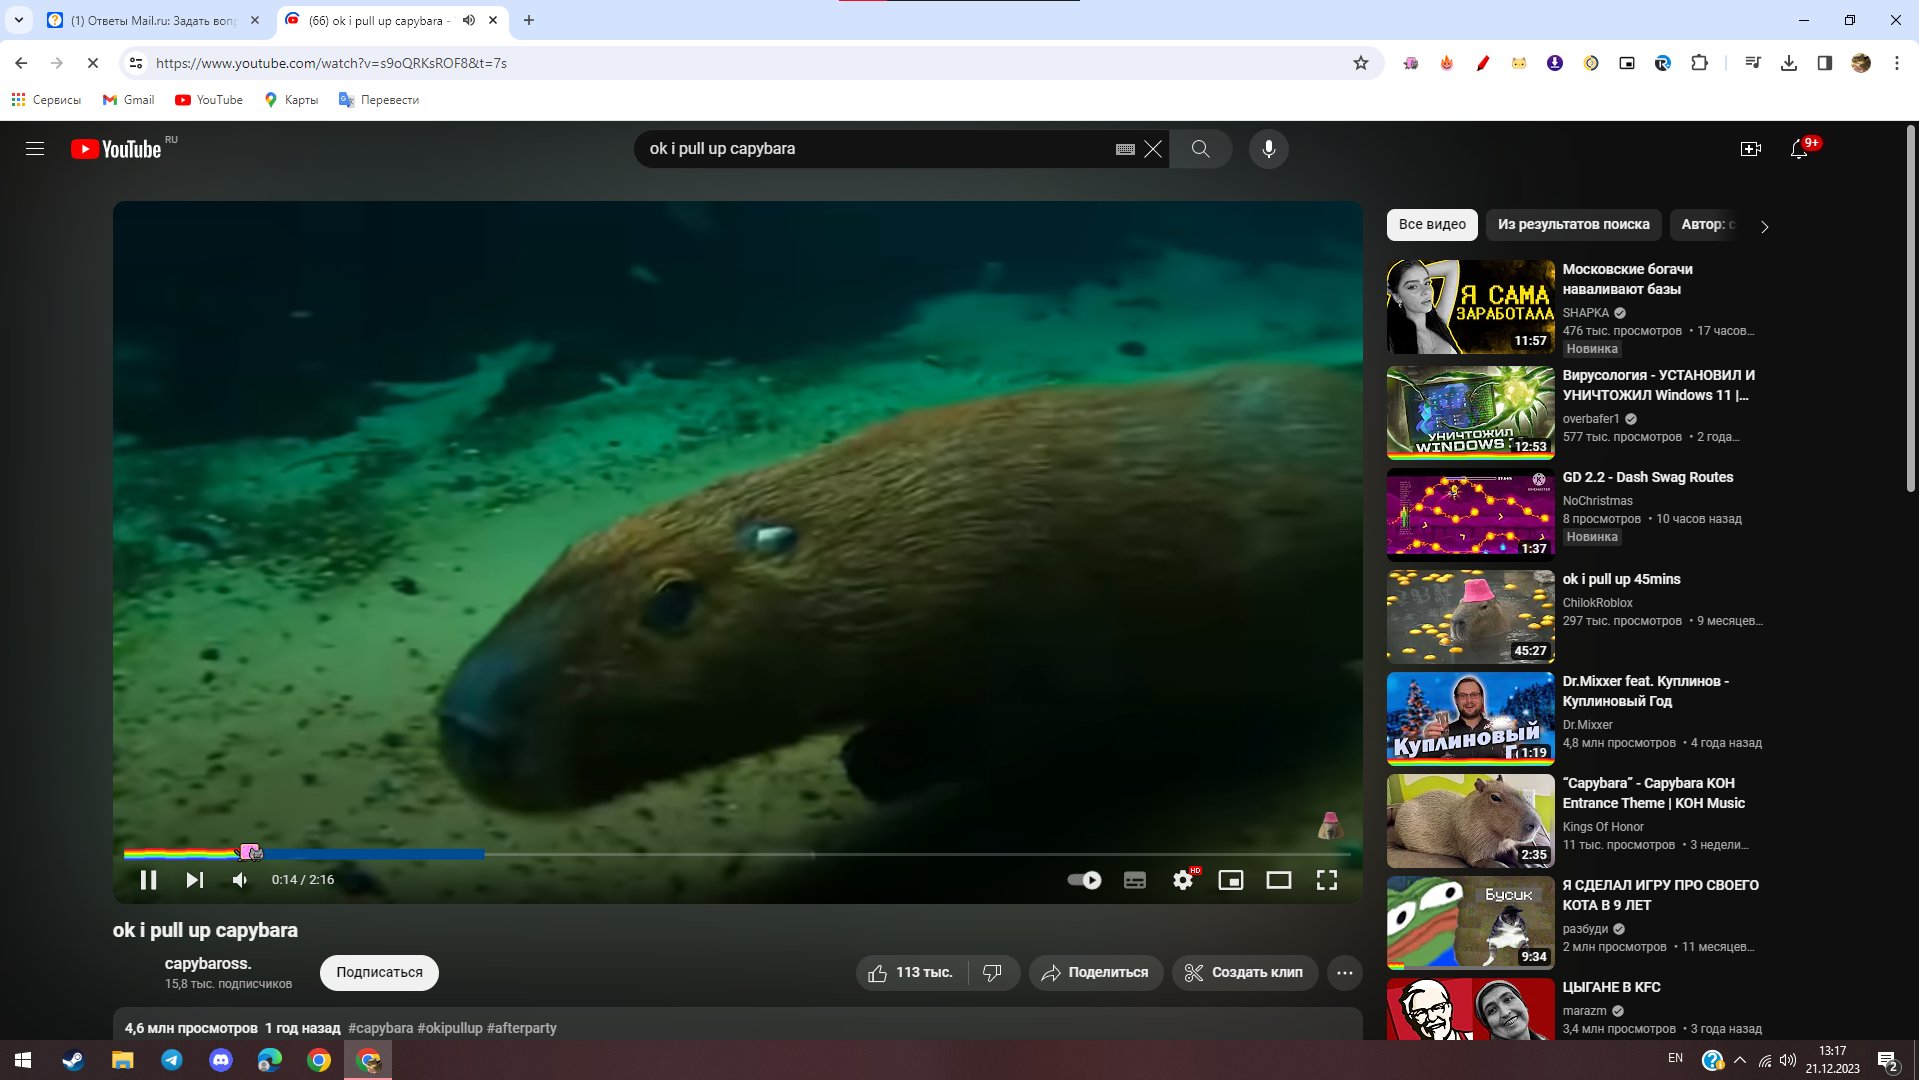Open 'Московские богачи' video thumbnail

tap(1471, 307)
